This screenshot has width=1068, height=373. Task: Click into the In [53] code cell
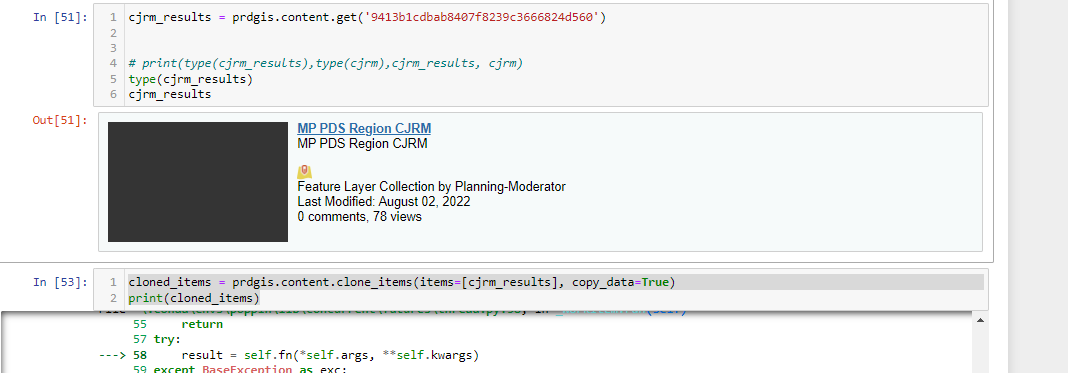click(541, 290)
